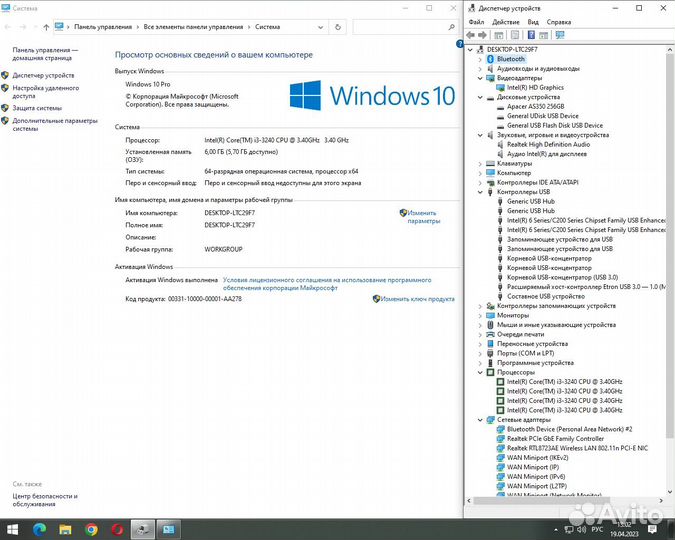675x540 pixels.
Task: Click All Control Panel Items breadcrumb
Action: pos(193,27)
